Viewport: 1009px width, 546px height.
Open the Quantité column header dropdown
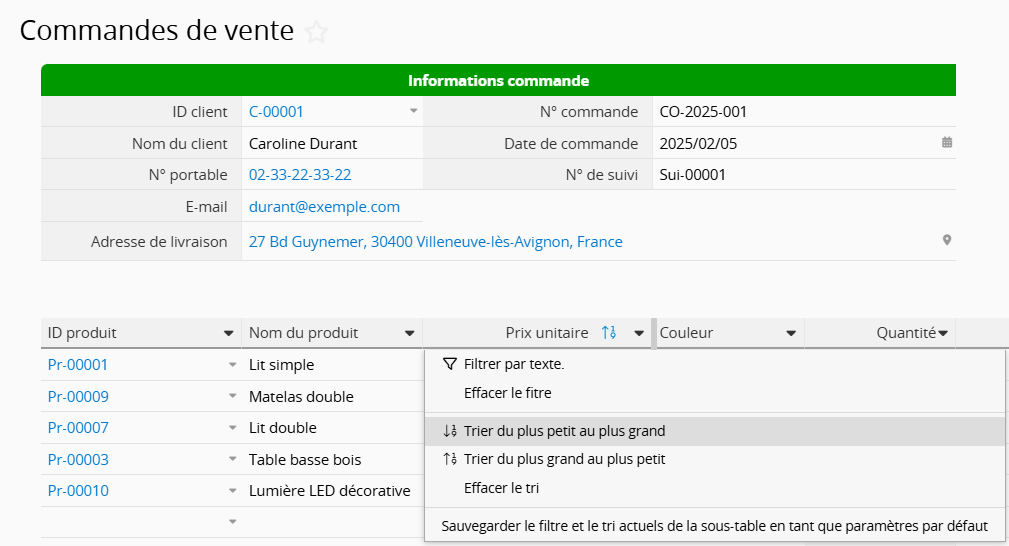click(x=942, y=333)
